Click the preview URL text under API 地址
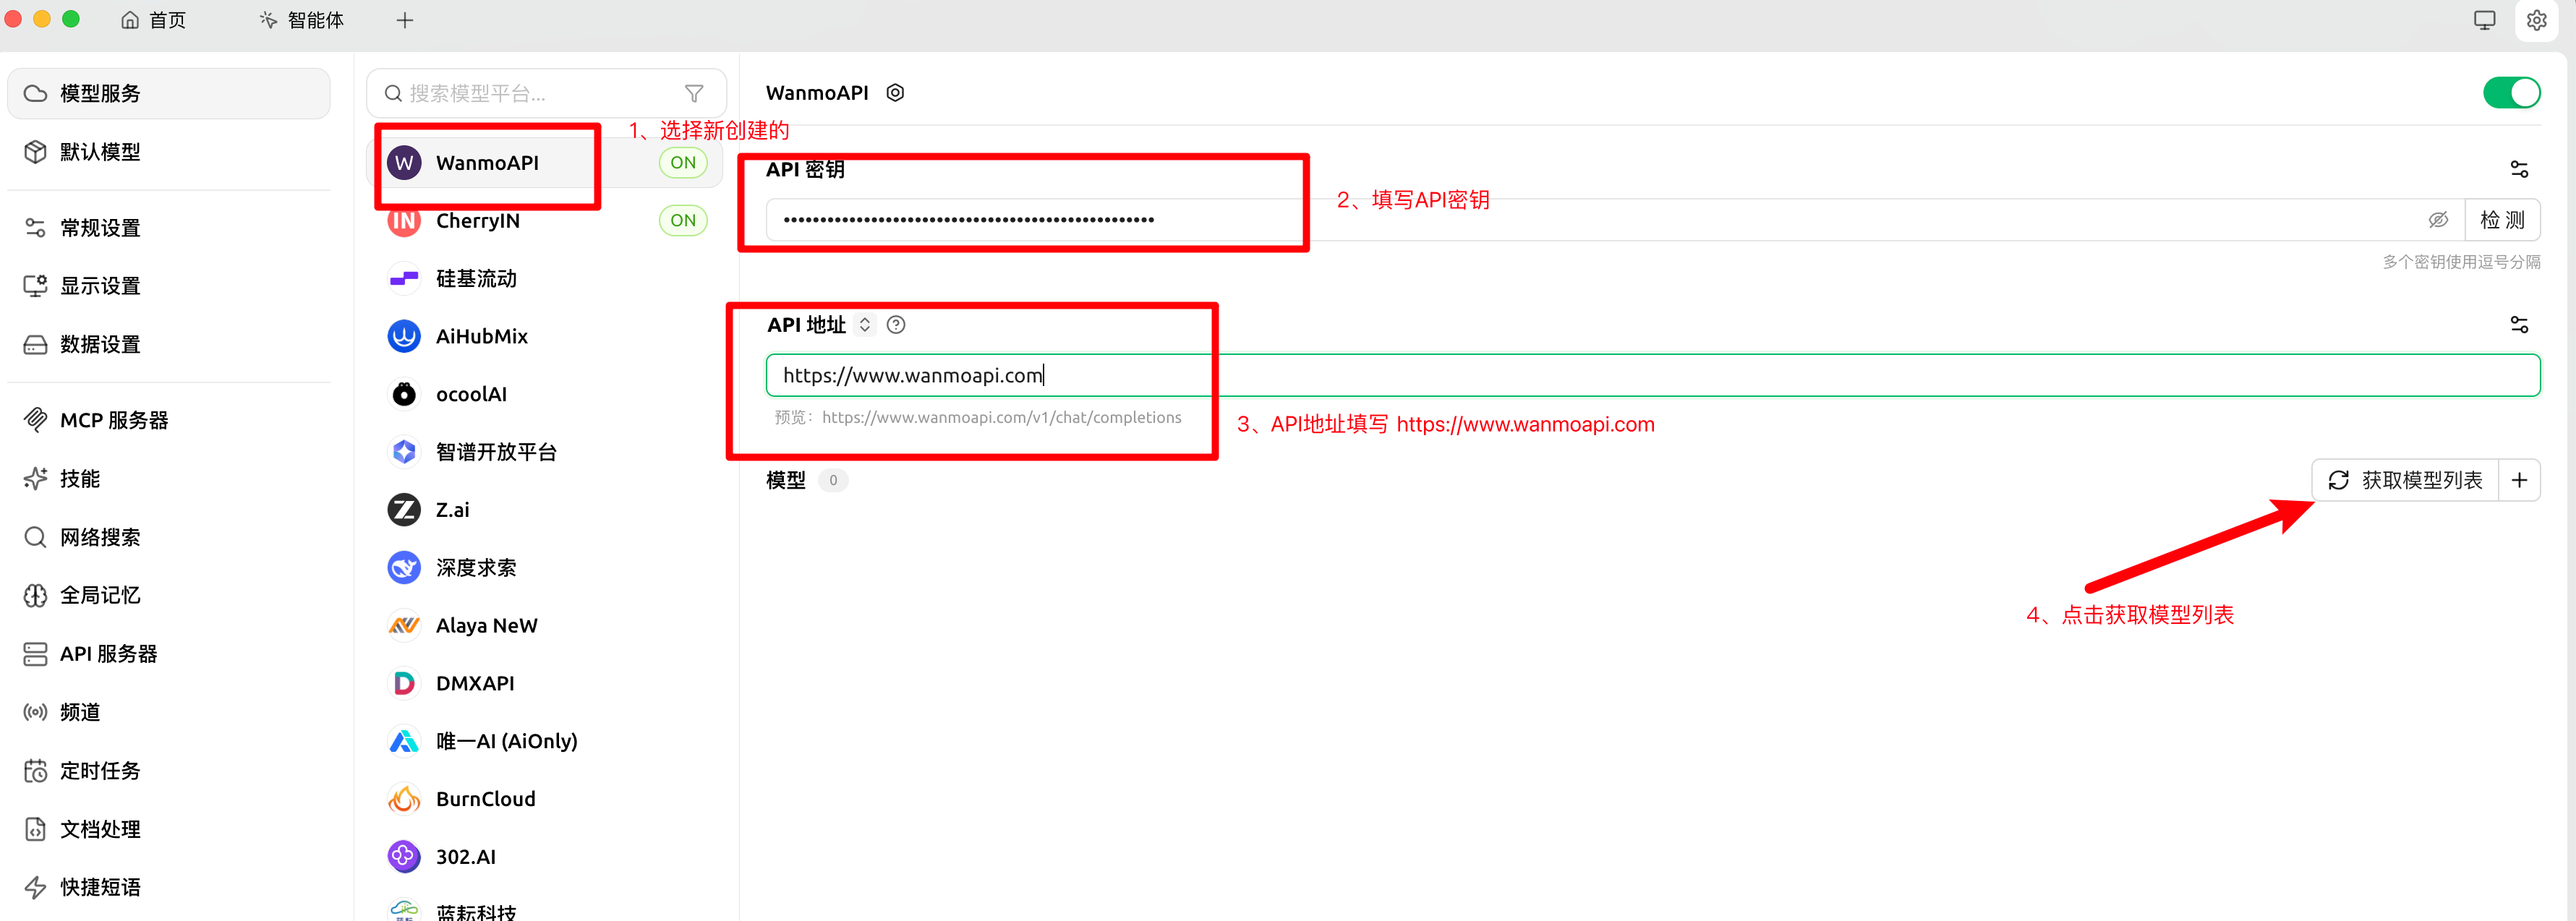Viewport: 2576px width, 921px height. click(x=1001, y=418)
